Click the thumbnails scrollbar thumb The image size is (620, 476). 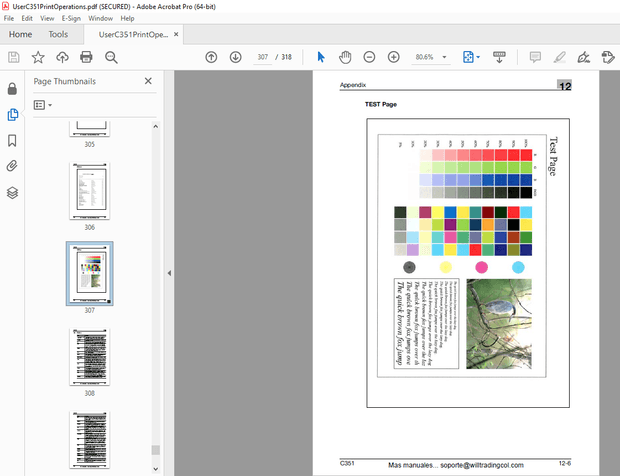click(x=156, y=450)
